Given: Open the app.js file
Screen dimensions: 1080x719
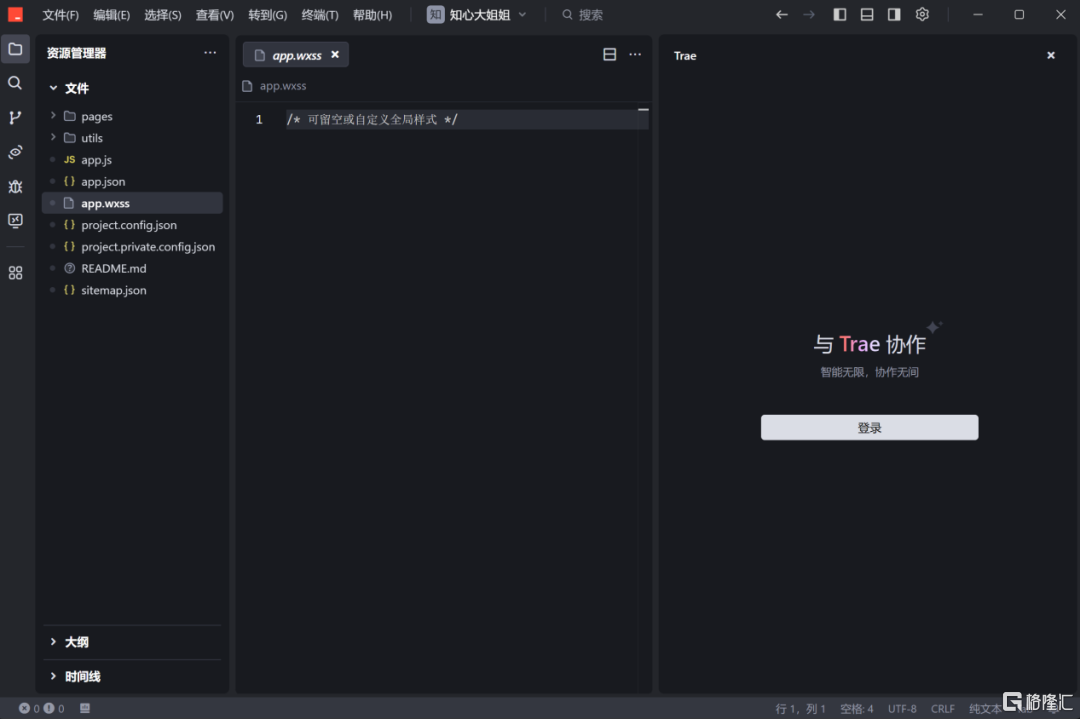Looking at the screenshot, I should coord(132,160).
